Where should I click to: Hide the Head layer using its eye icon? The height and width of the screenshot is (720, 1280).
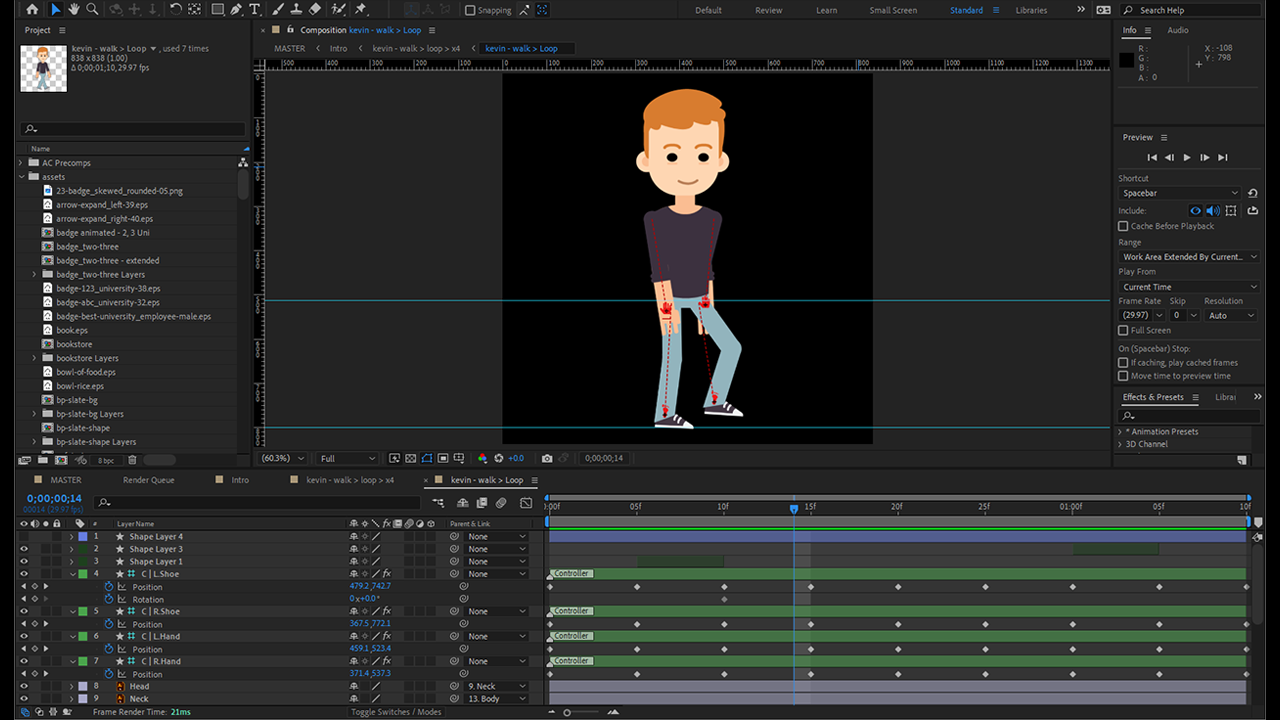pyautogui.click(x=24, y=686)
